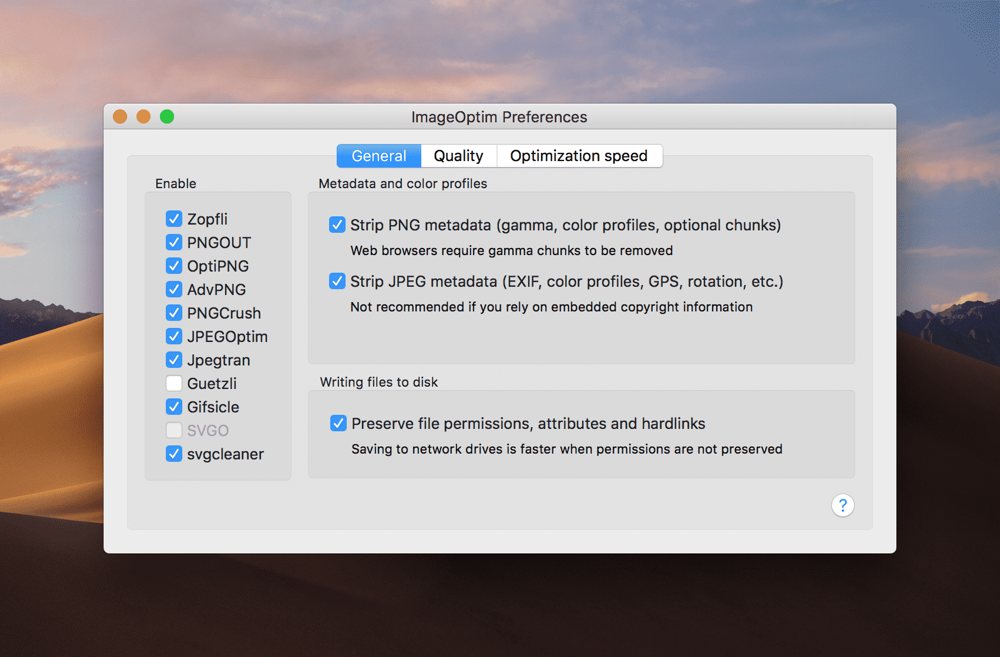This screenshot has width=1000, height=657.
Task: Uncheck the JPEGOptim option
Action: [x=173, y=336]
